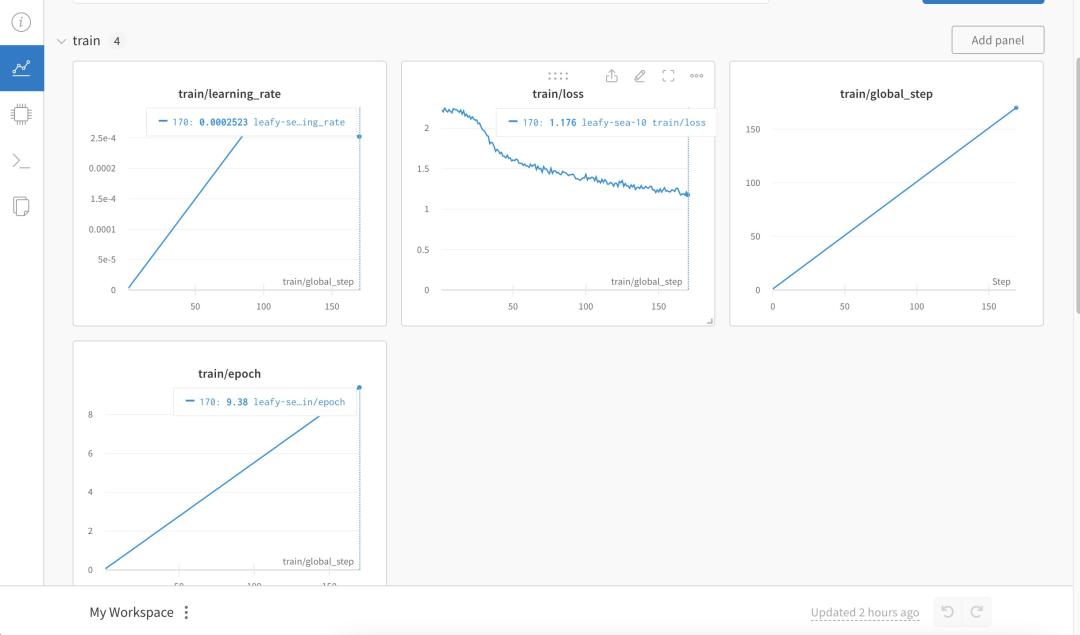
Task: Click the undo arrow in bottom bar
Action: pyautogui.click(x=948, y=612)
